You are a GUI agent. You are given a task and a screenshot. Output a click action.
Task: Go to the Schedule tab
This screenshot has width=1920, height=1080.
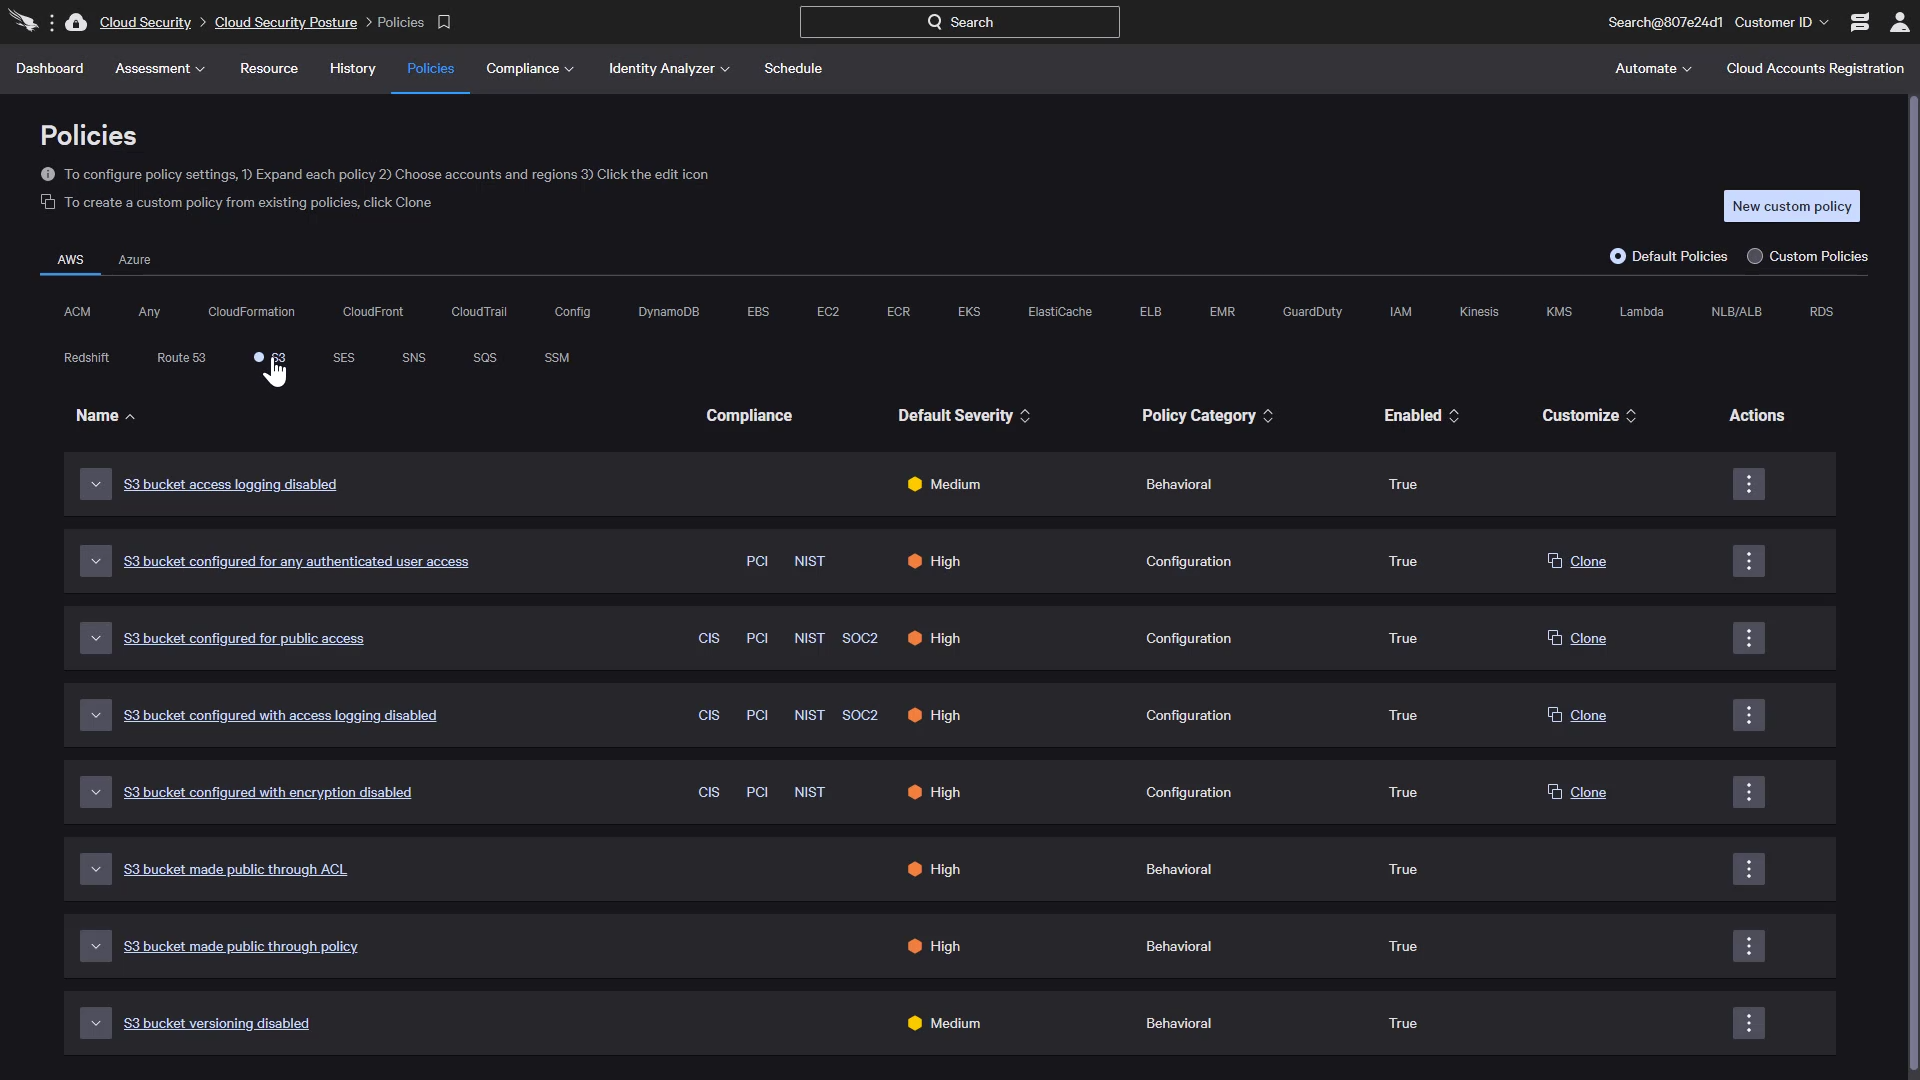(793, 68)
